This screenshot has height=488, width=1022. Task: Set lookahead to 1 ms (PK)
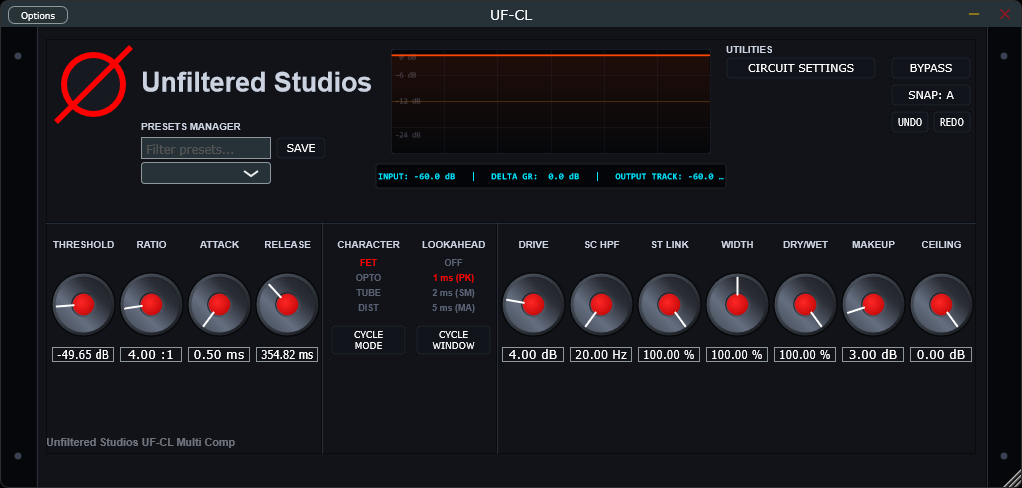click(453, 278)
